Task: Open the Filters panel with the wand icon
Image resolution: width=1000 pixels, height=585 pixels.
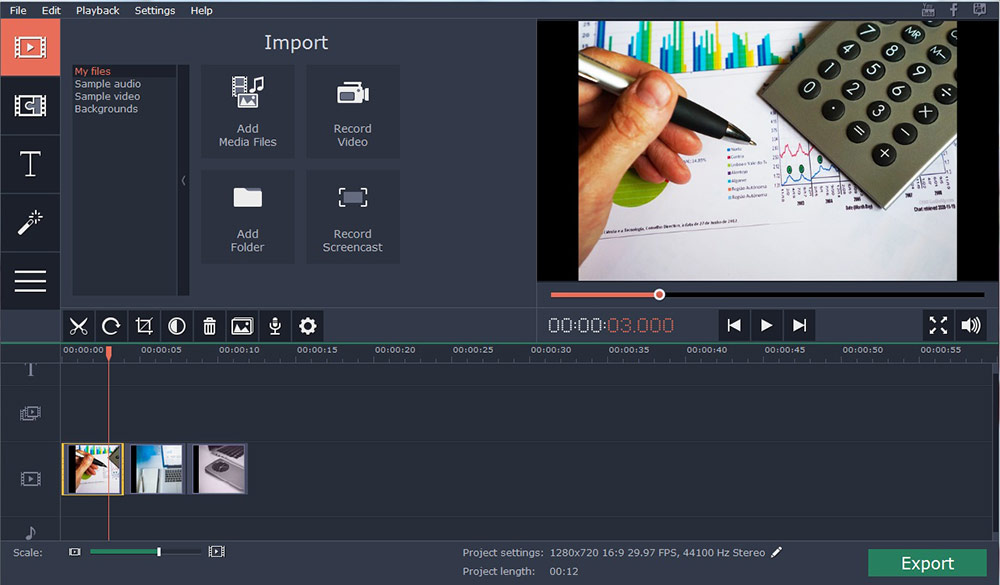Action: point(30,222)
